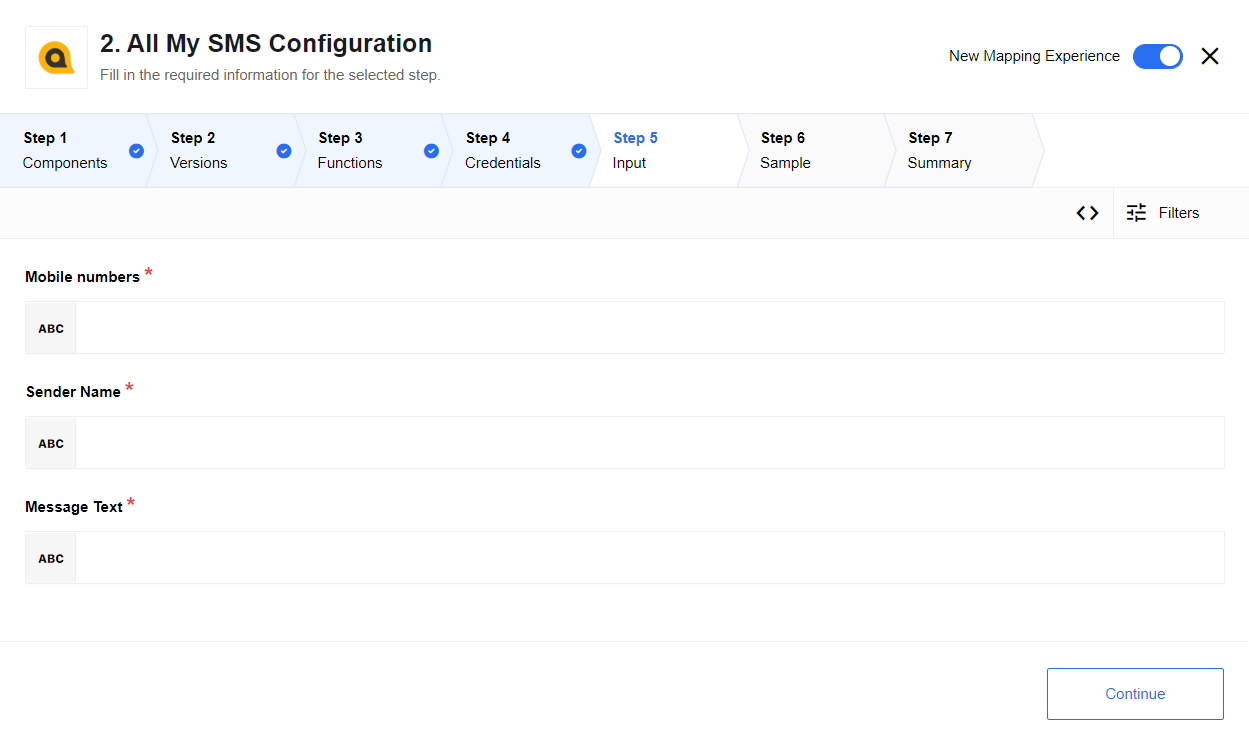Focus the Mobile numbers input field
This screenshot has width=1249, height=744.
(x=650, y=328)
